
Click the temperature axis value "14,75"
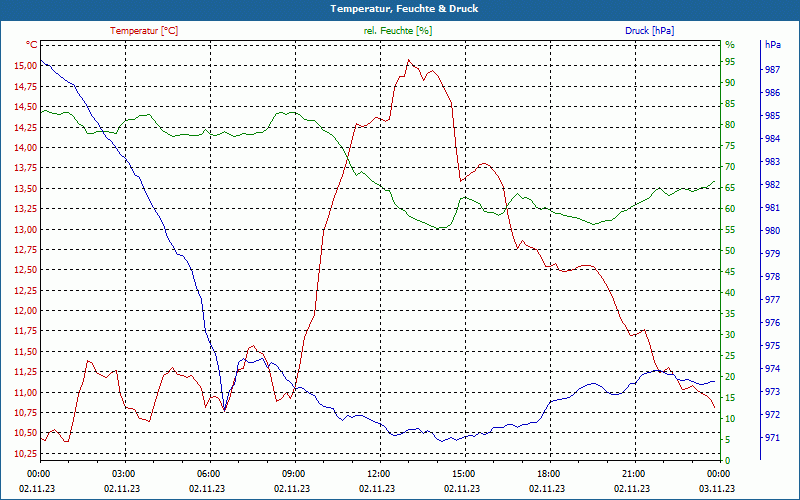click(x=27, y=86)
